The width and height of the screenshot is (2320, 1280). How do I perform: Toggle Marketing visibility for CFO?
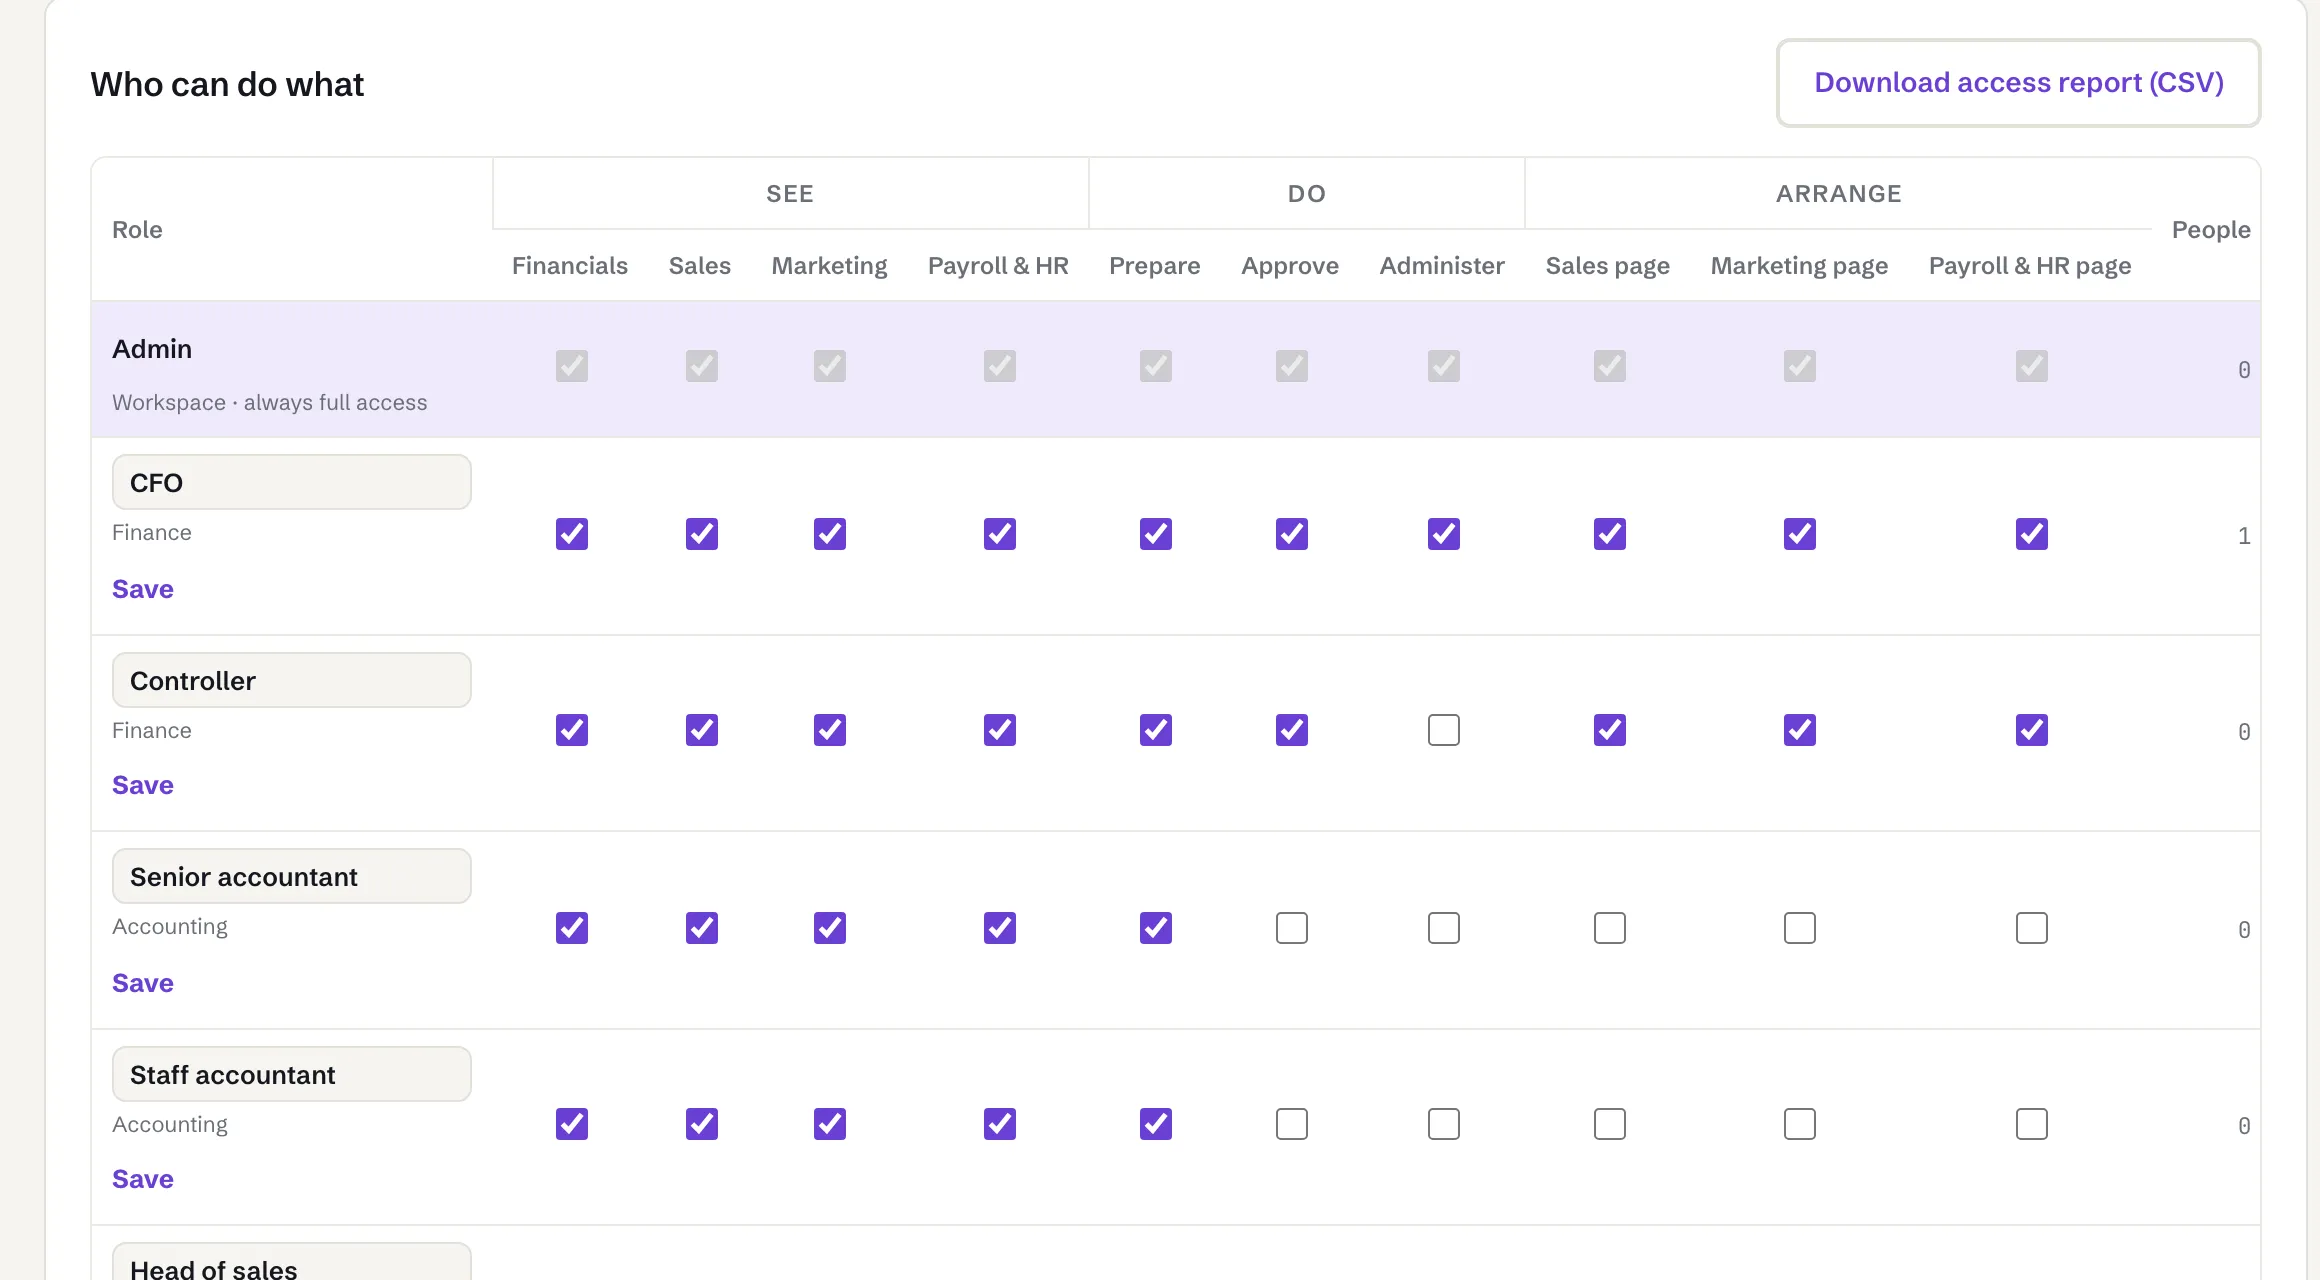[830, 534]
